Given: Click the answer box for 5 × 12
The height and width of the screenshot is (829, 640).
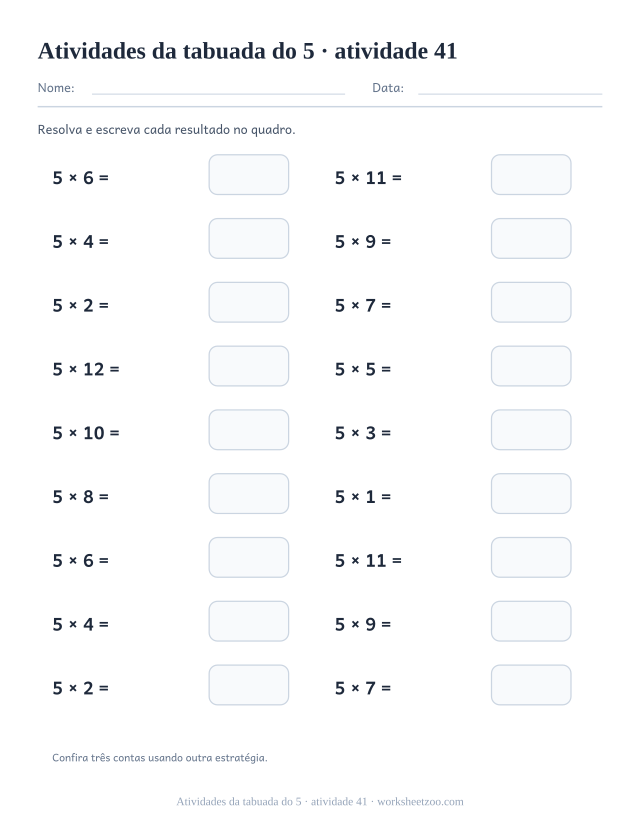Looking at the screenshot, I should pos(248,366).
